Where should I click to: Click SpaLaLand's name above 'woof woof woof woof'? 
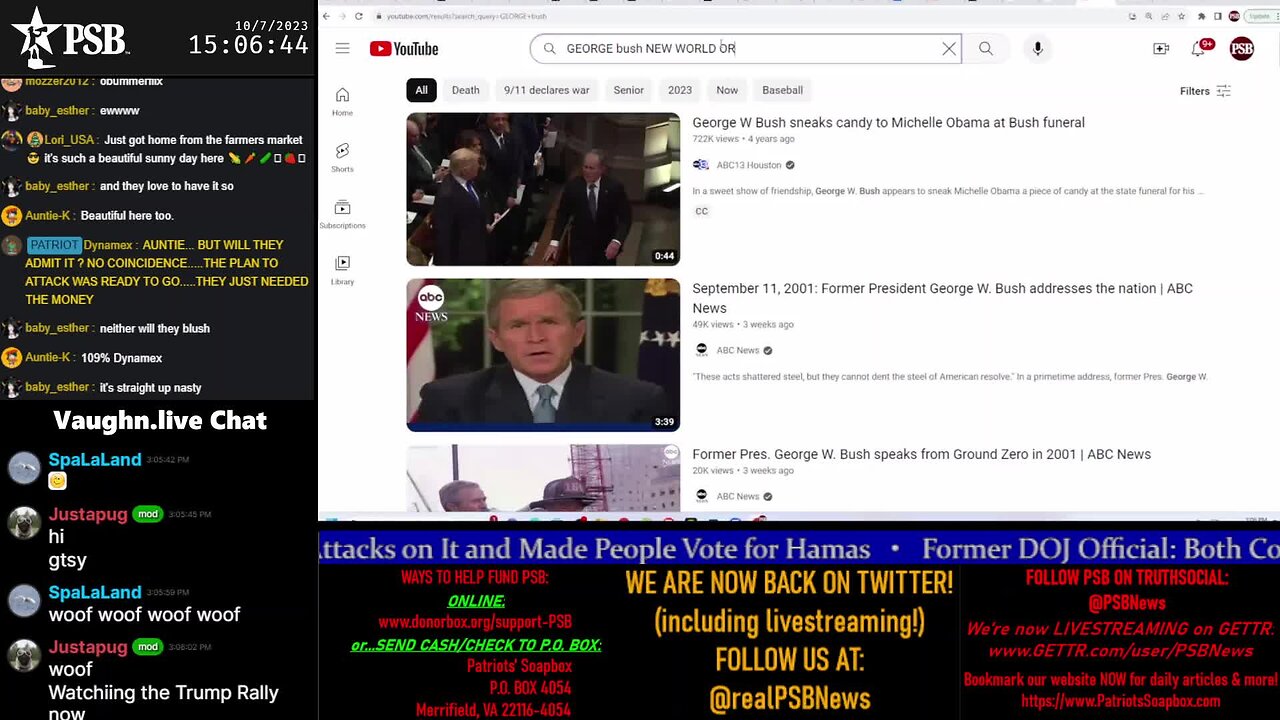(x=95, y=592)
